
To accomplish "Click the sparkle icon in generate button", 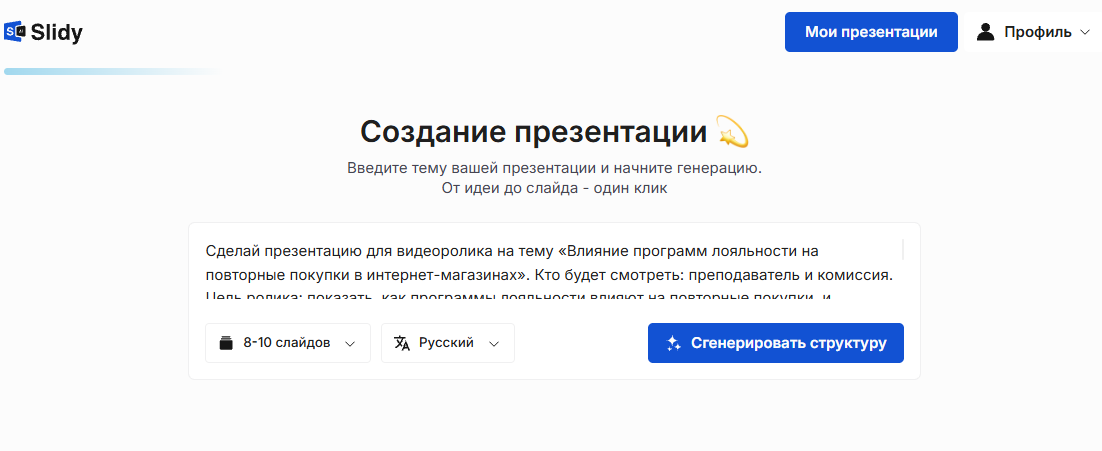I will 673,344.
